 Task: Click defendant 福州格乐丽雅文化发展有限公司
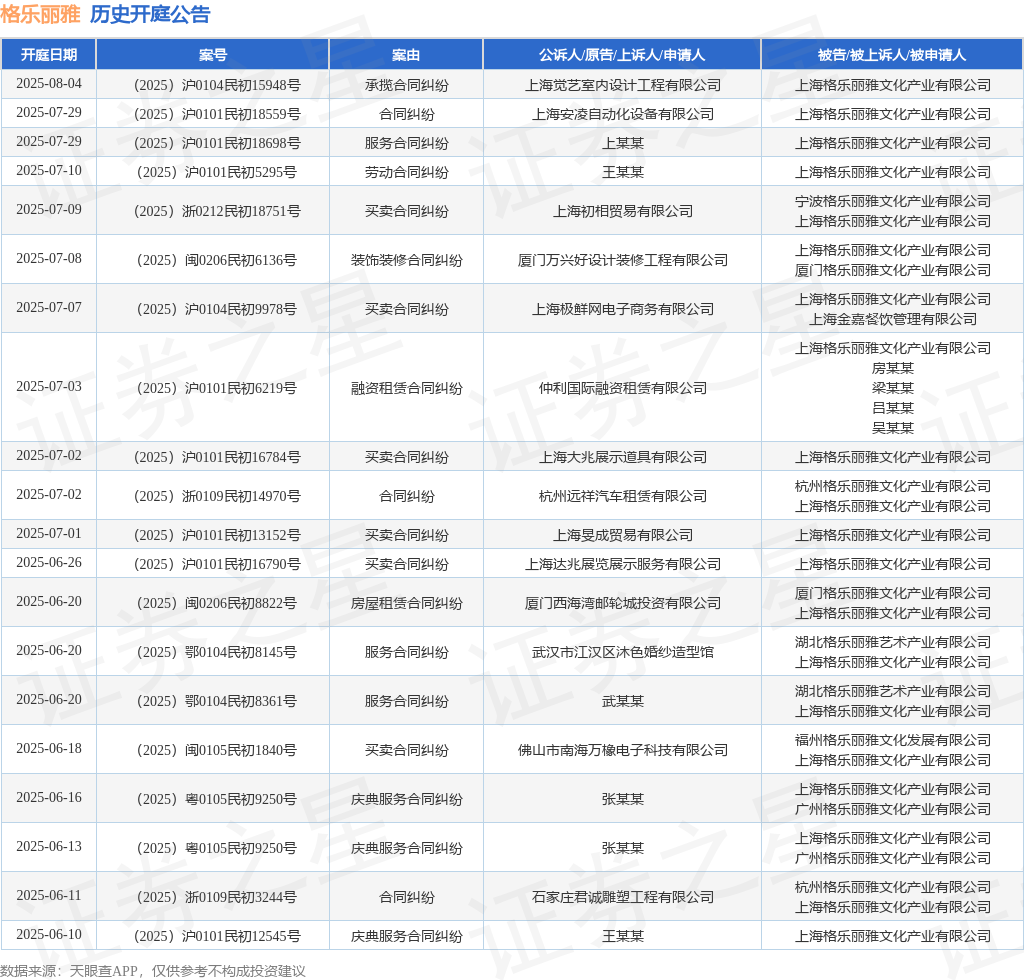click(x=892, y=740)
